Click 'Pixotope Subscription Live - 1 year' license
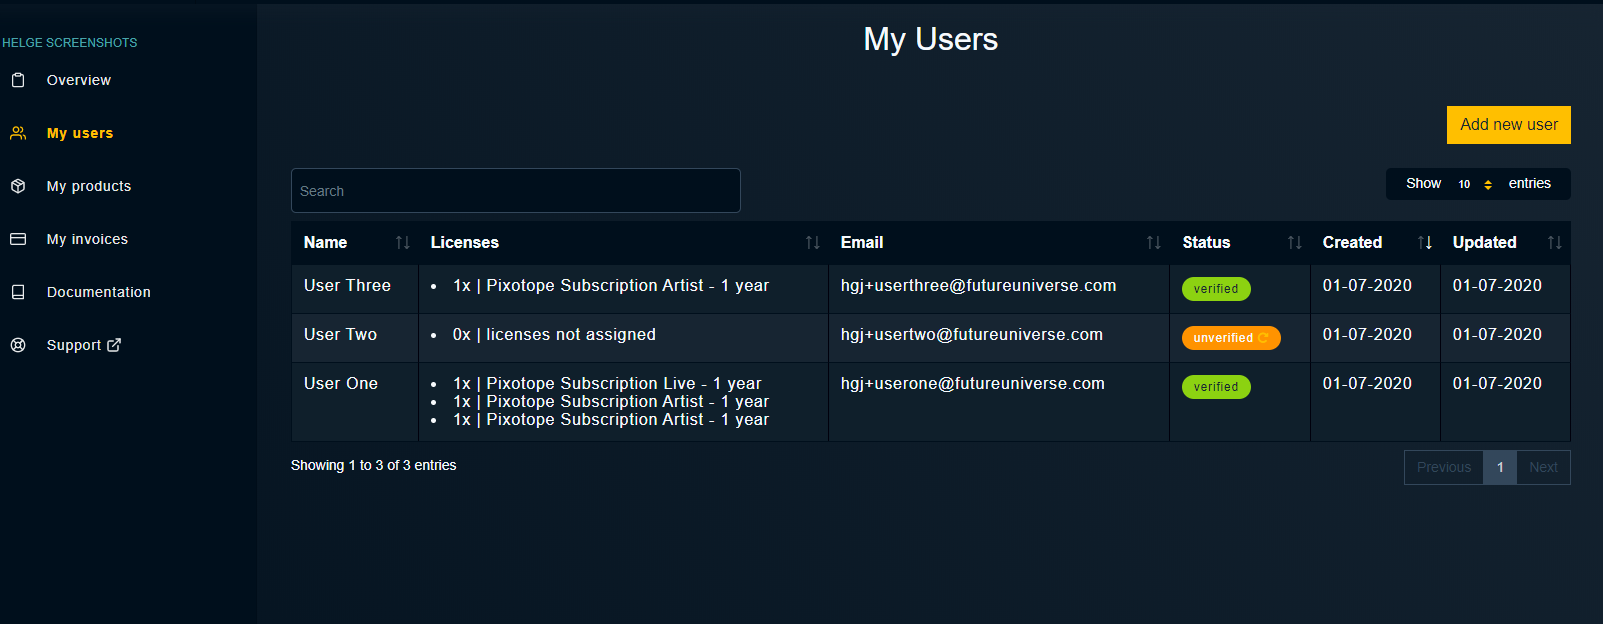 point(624,384)
